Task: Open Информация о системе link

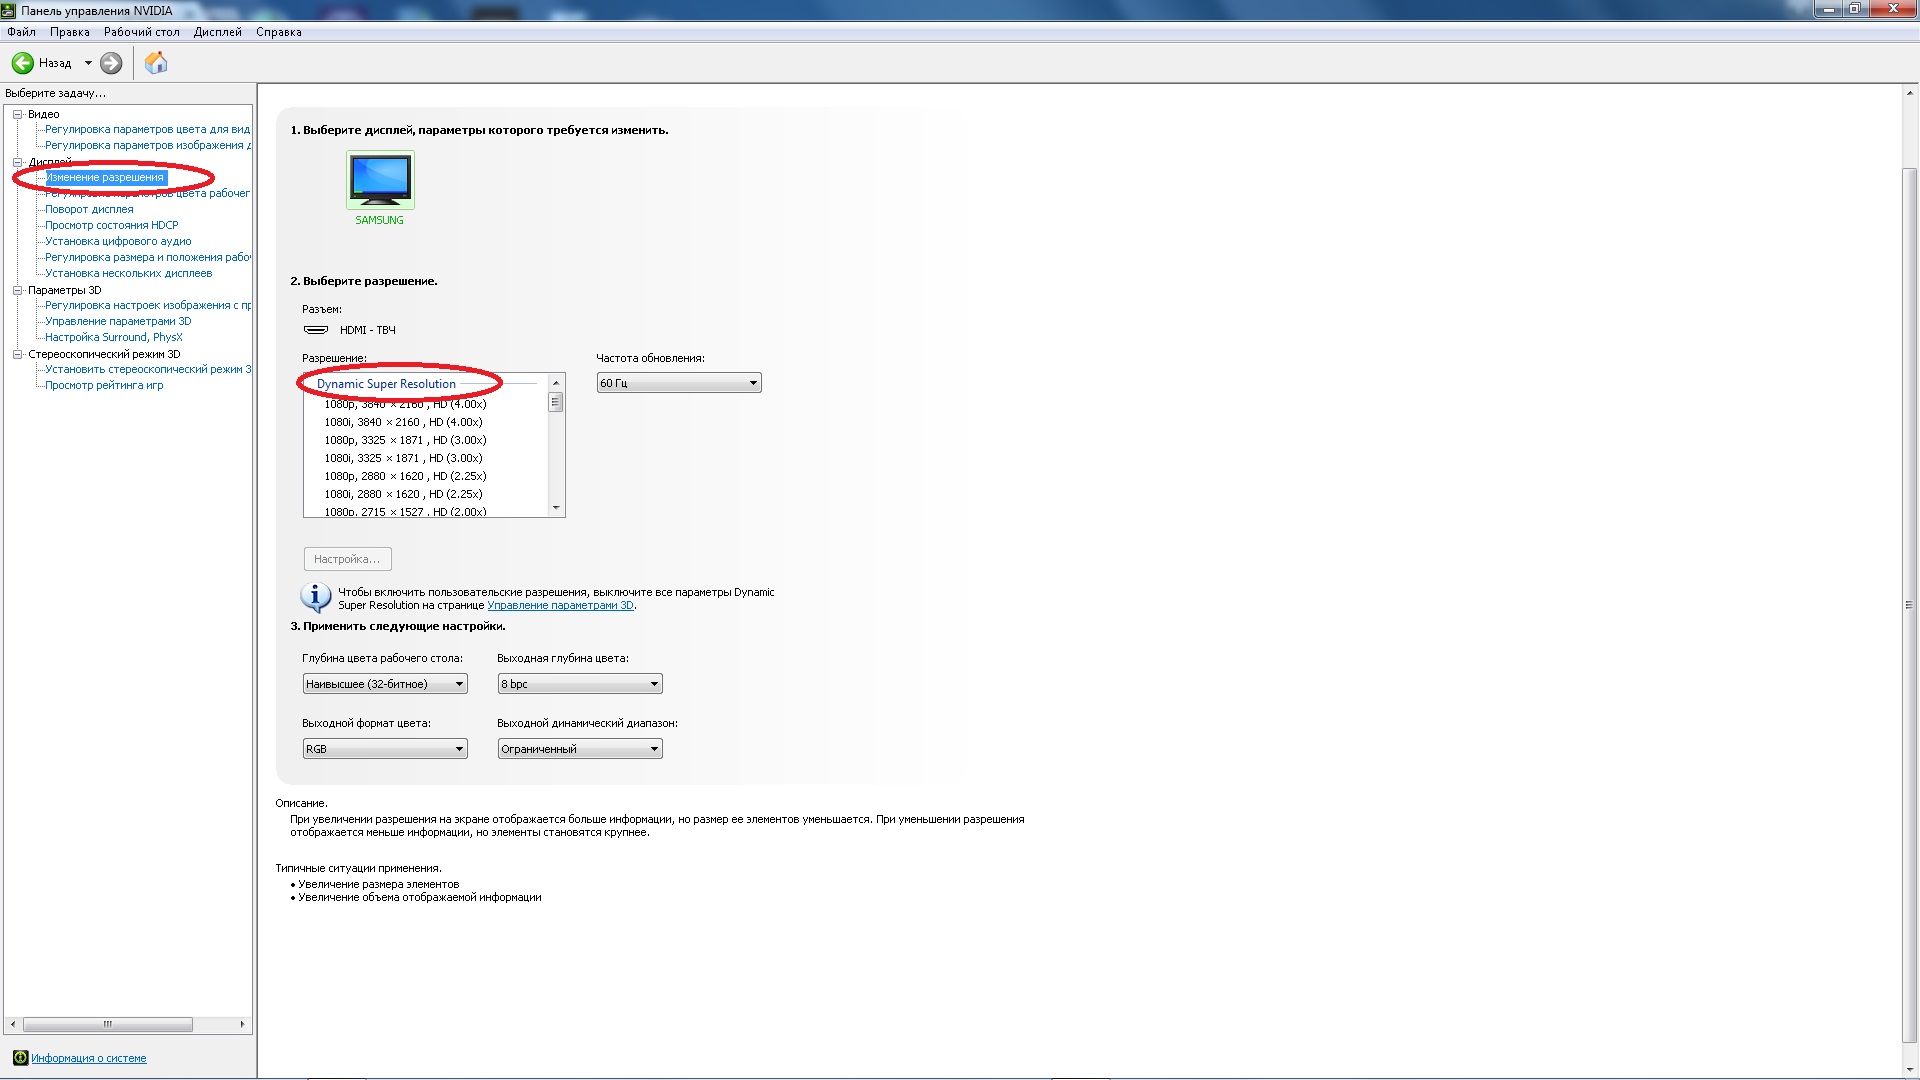Action: 89,1058
